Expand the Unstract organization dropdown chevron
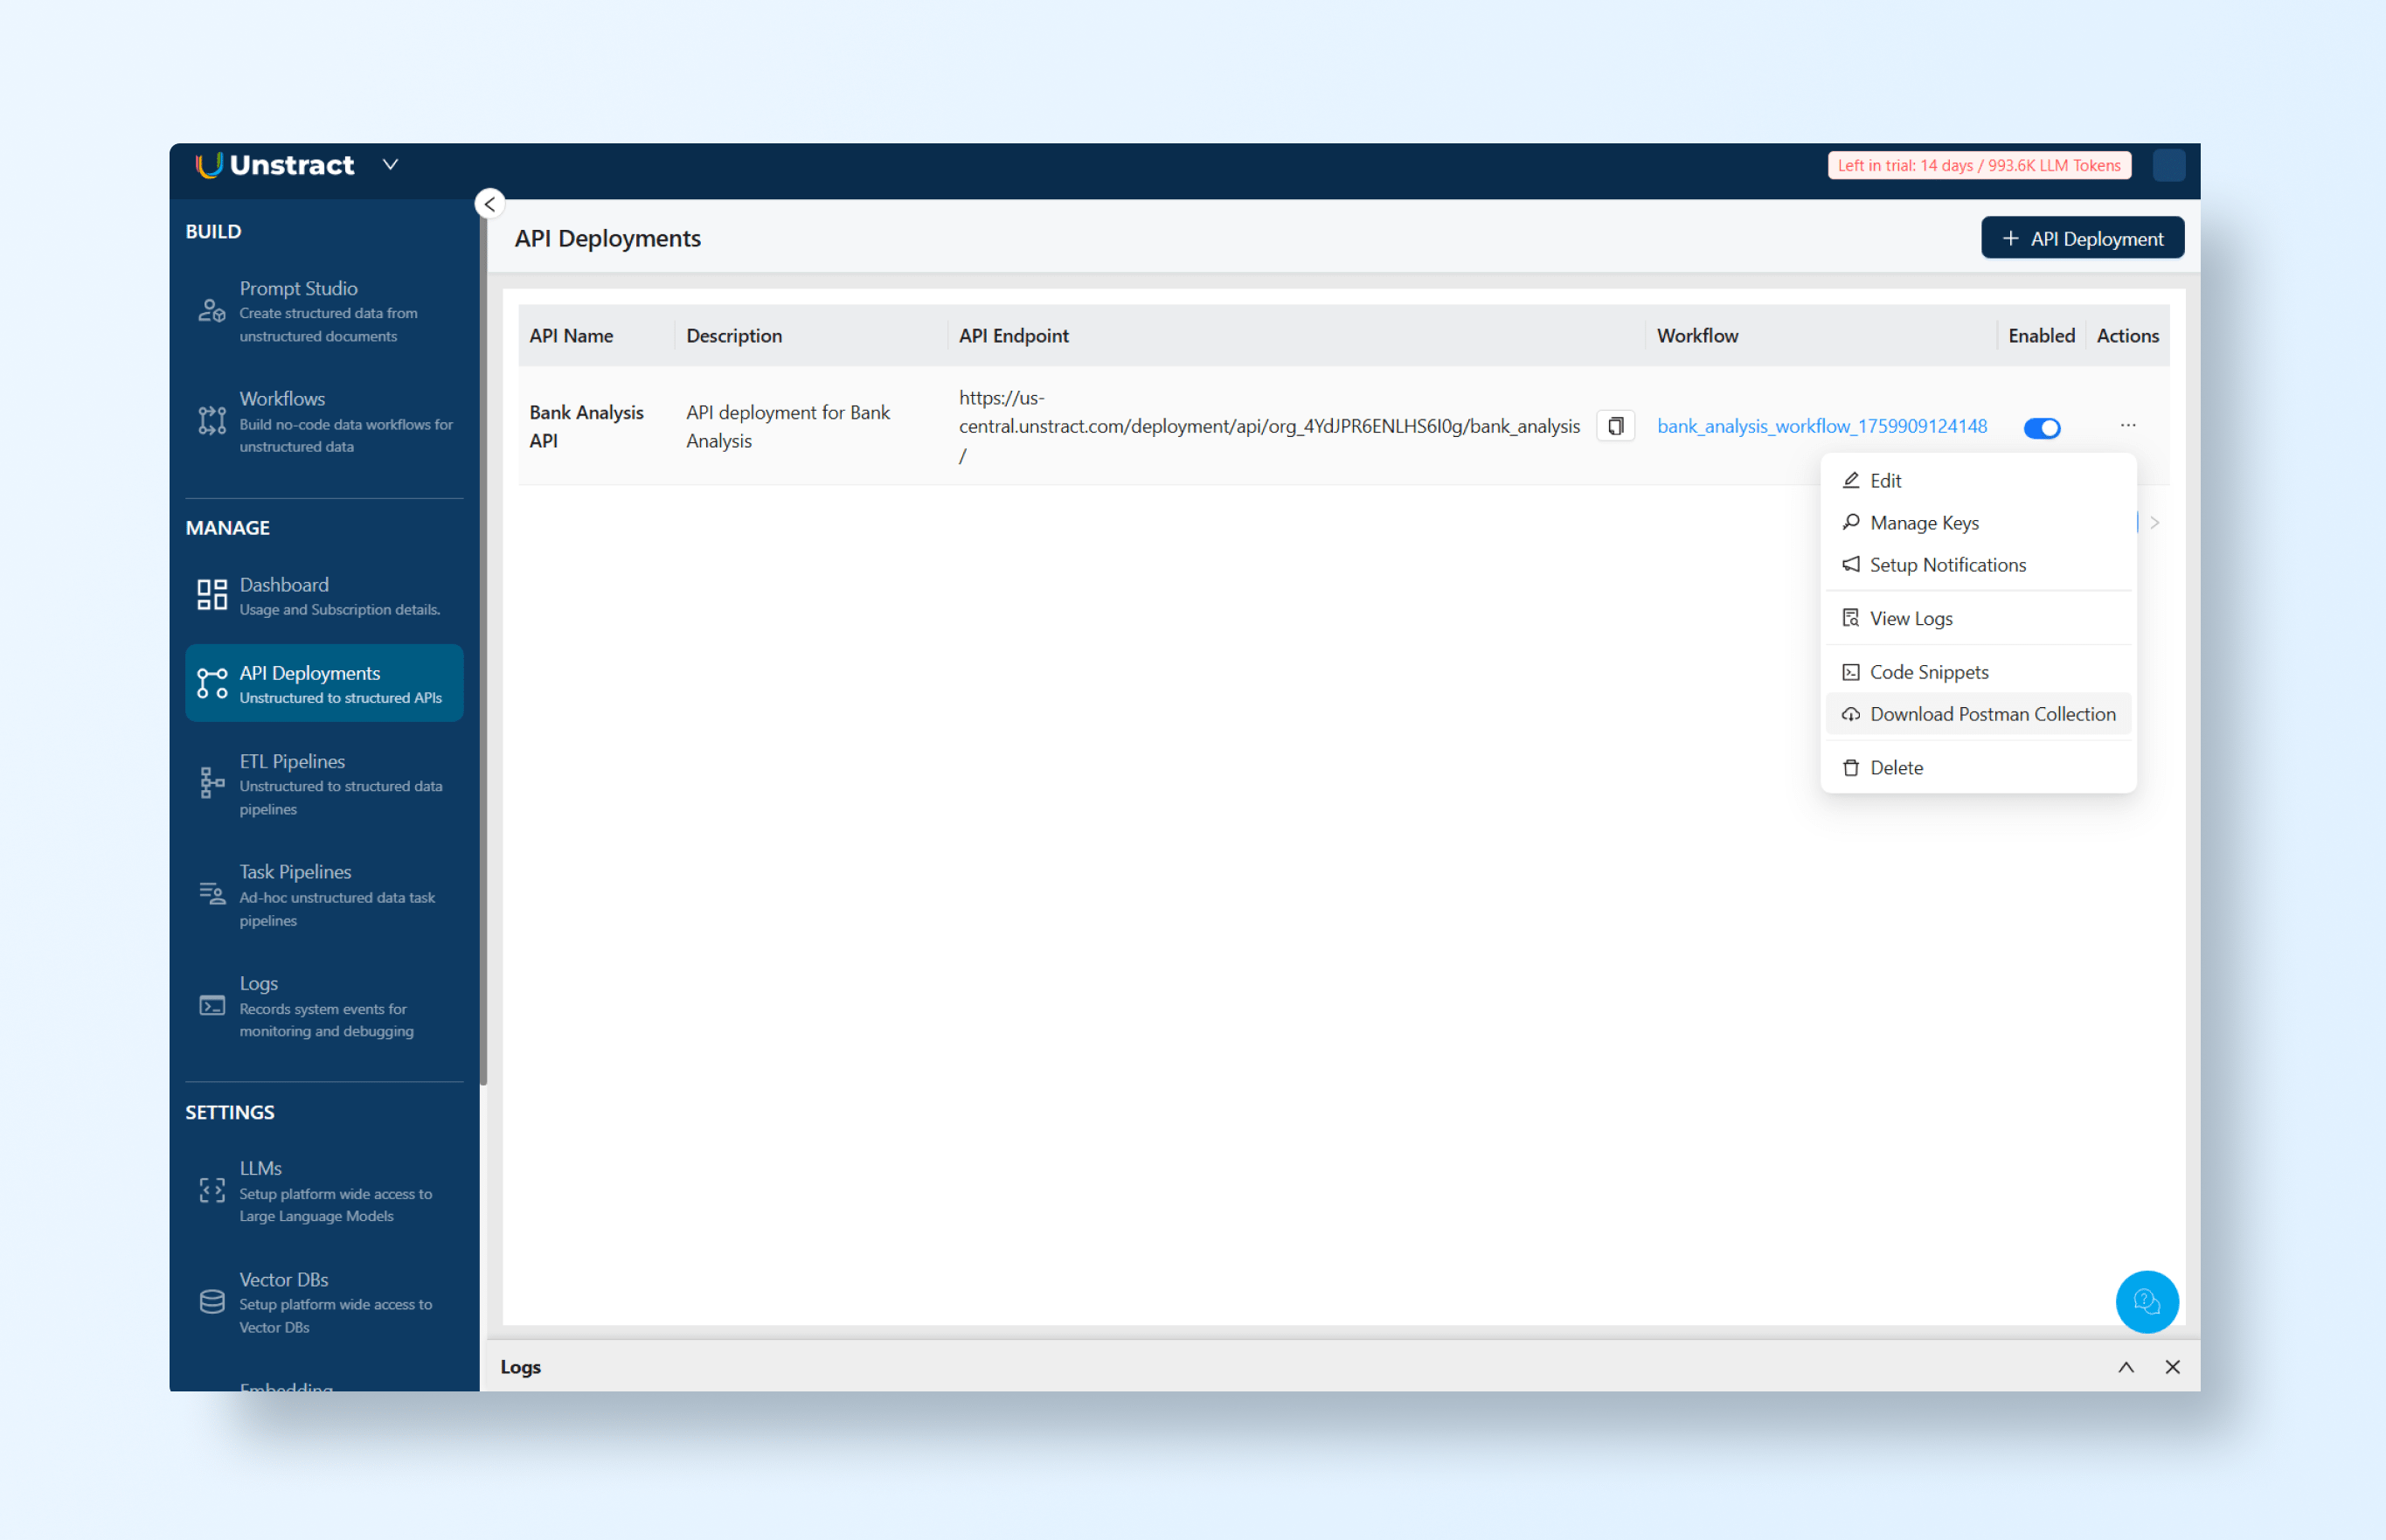 (390, 165)
